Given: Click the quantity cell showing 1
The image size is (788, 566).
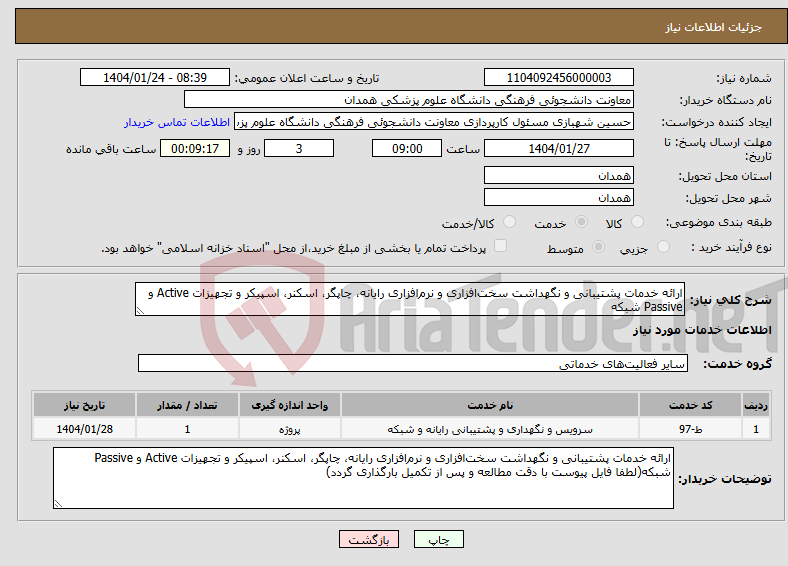Looking at the screenshot, I should 187,429.
